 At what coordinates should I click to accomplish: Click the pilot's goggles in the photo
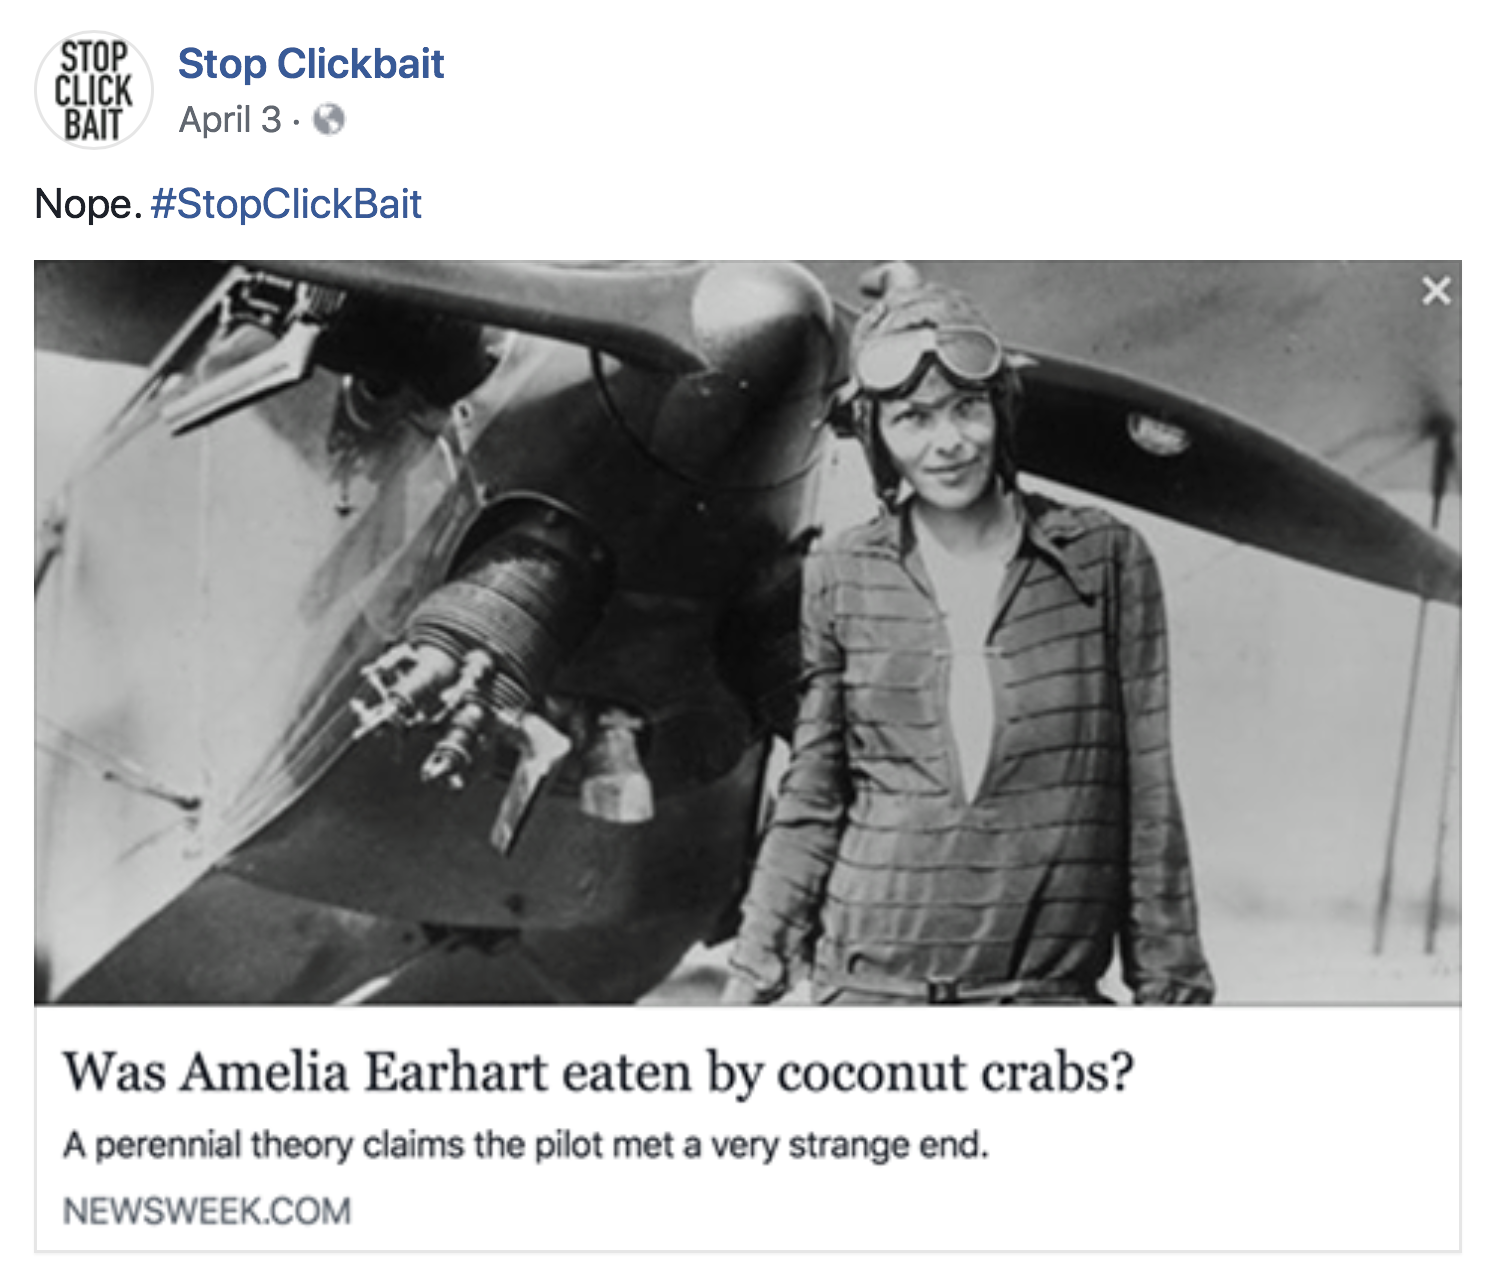[930, 356]
